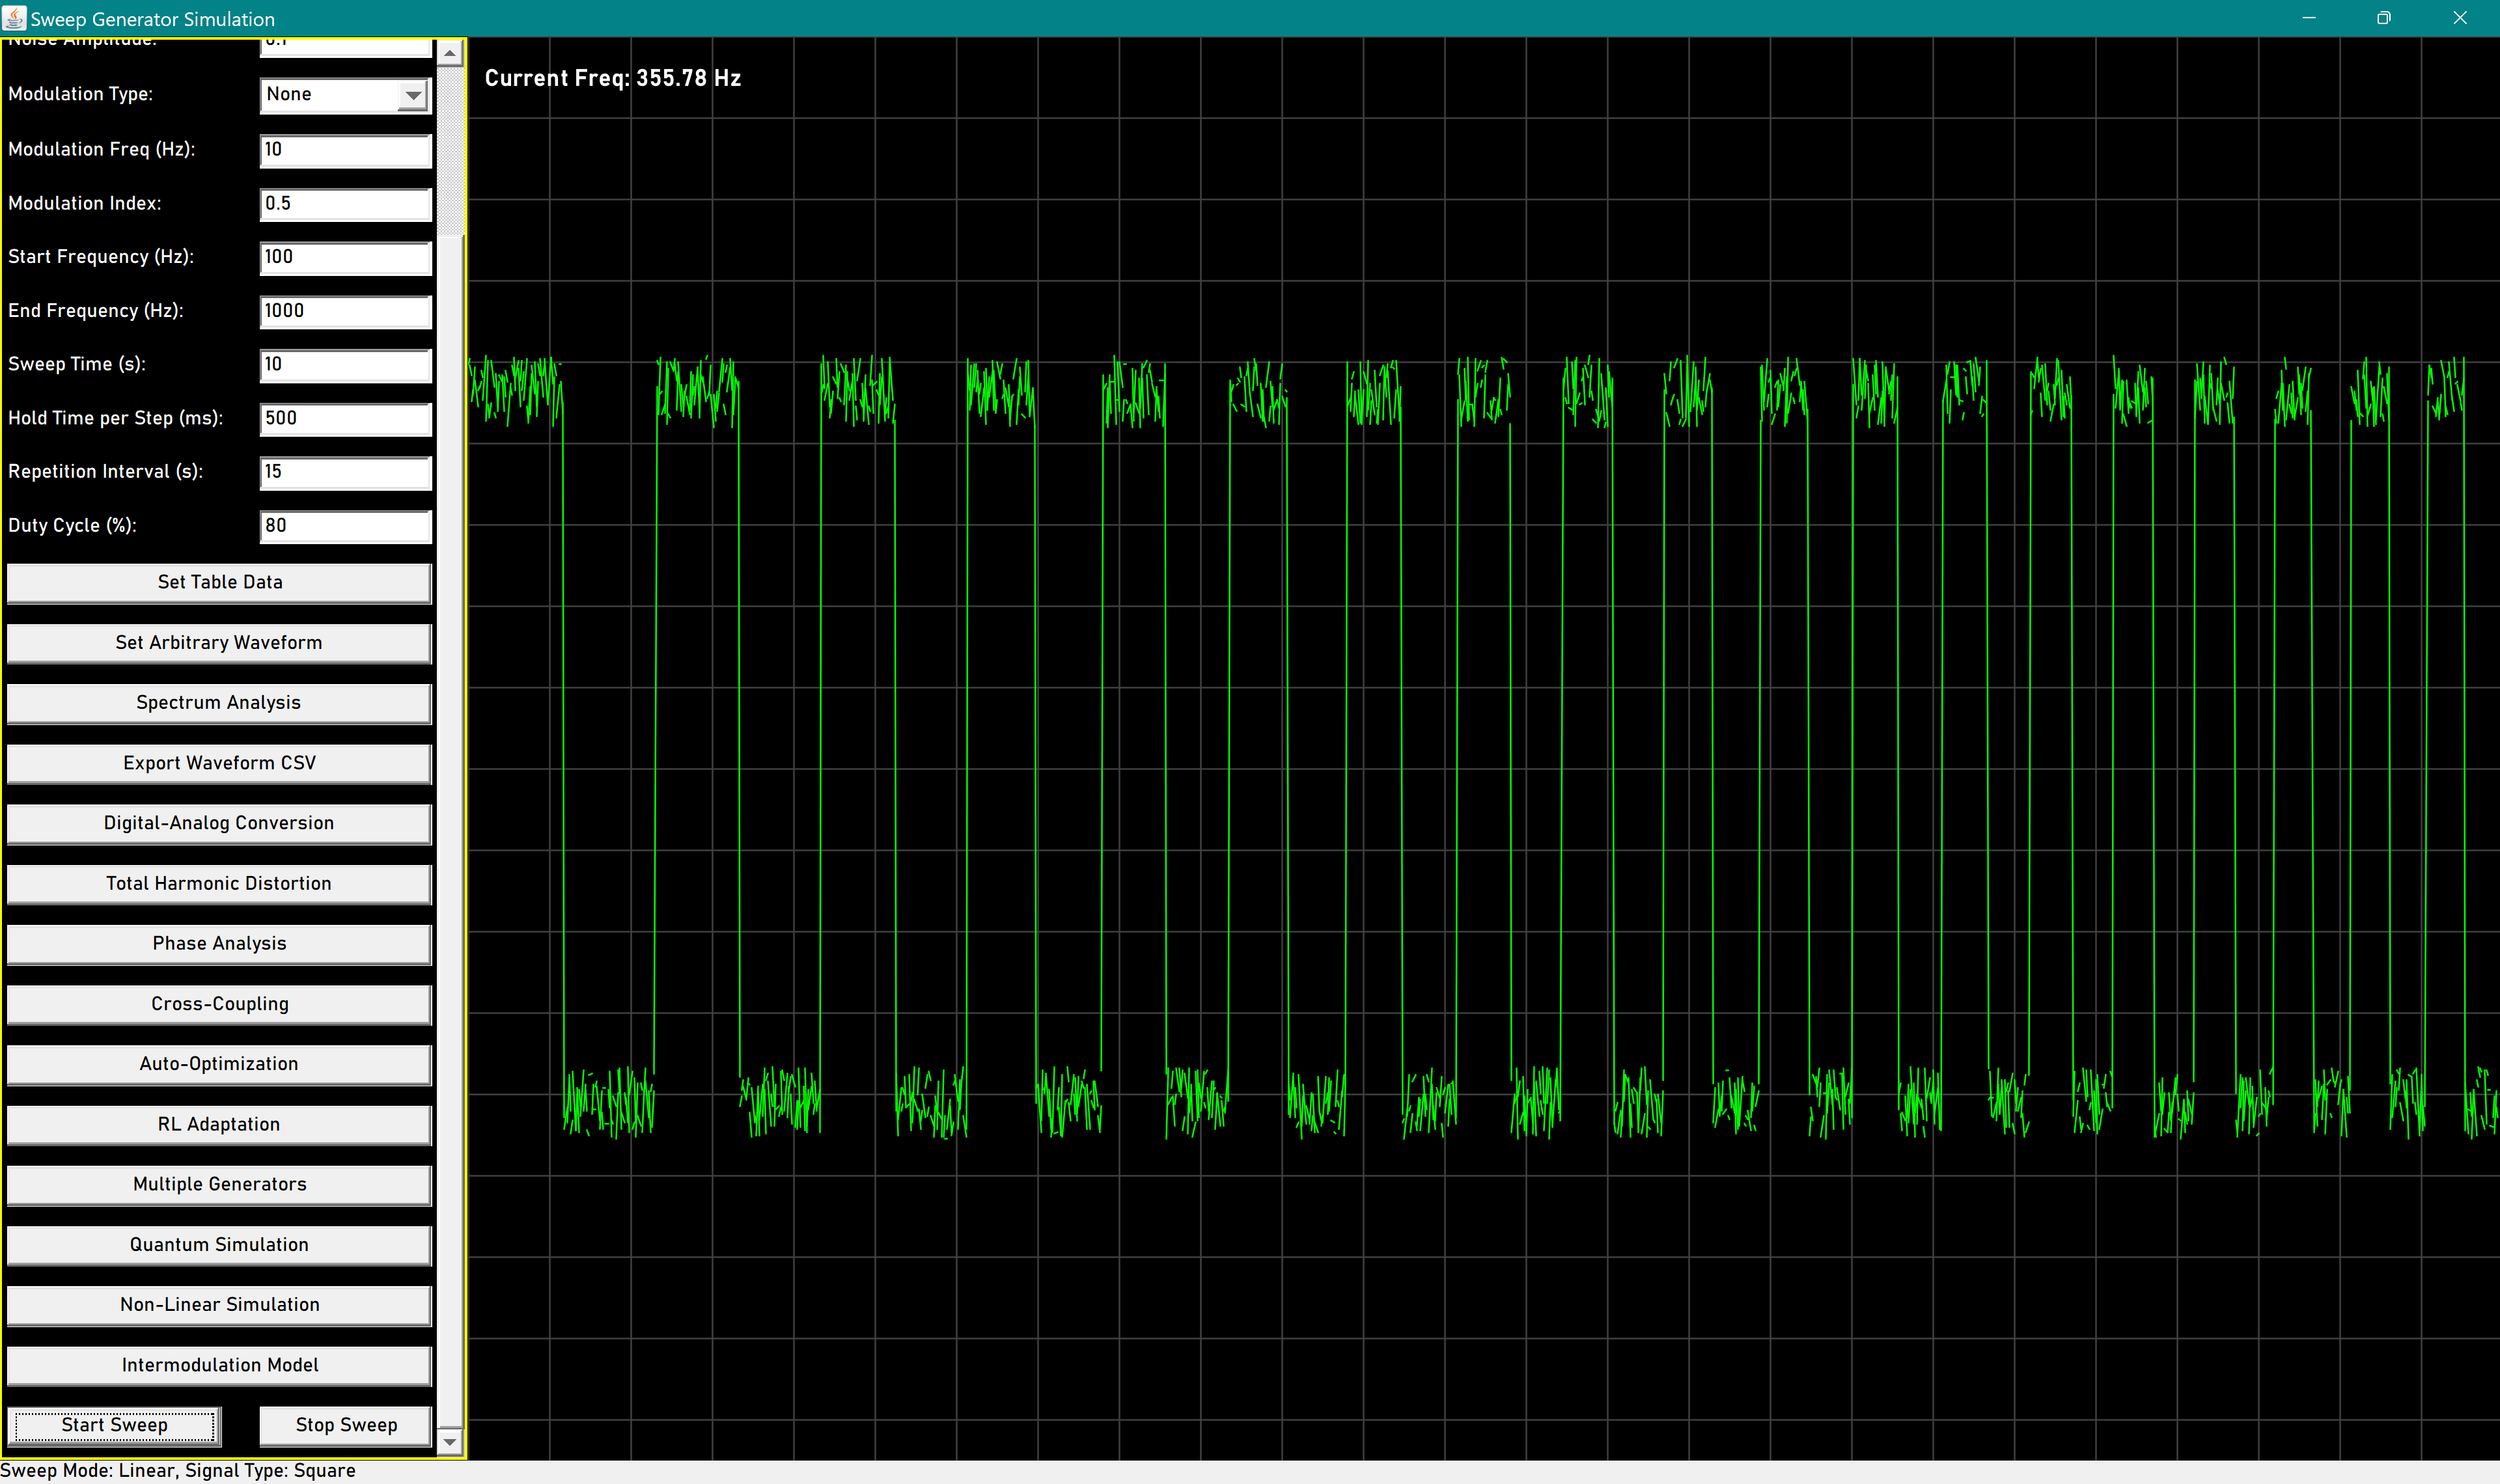The image size is (2500, 1484).
Task: Open Total Harmonic Distortion analysis
Action: point(219,884)
